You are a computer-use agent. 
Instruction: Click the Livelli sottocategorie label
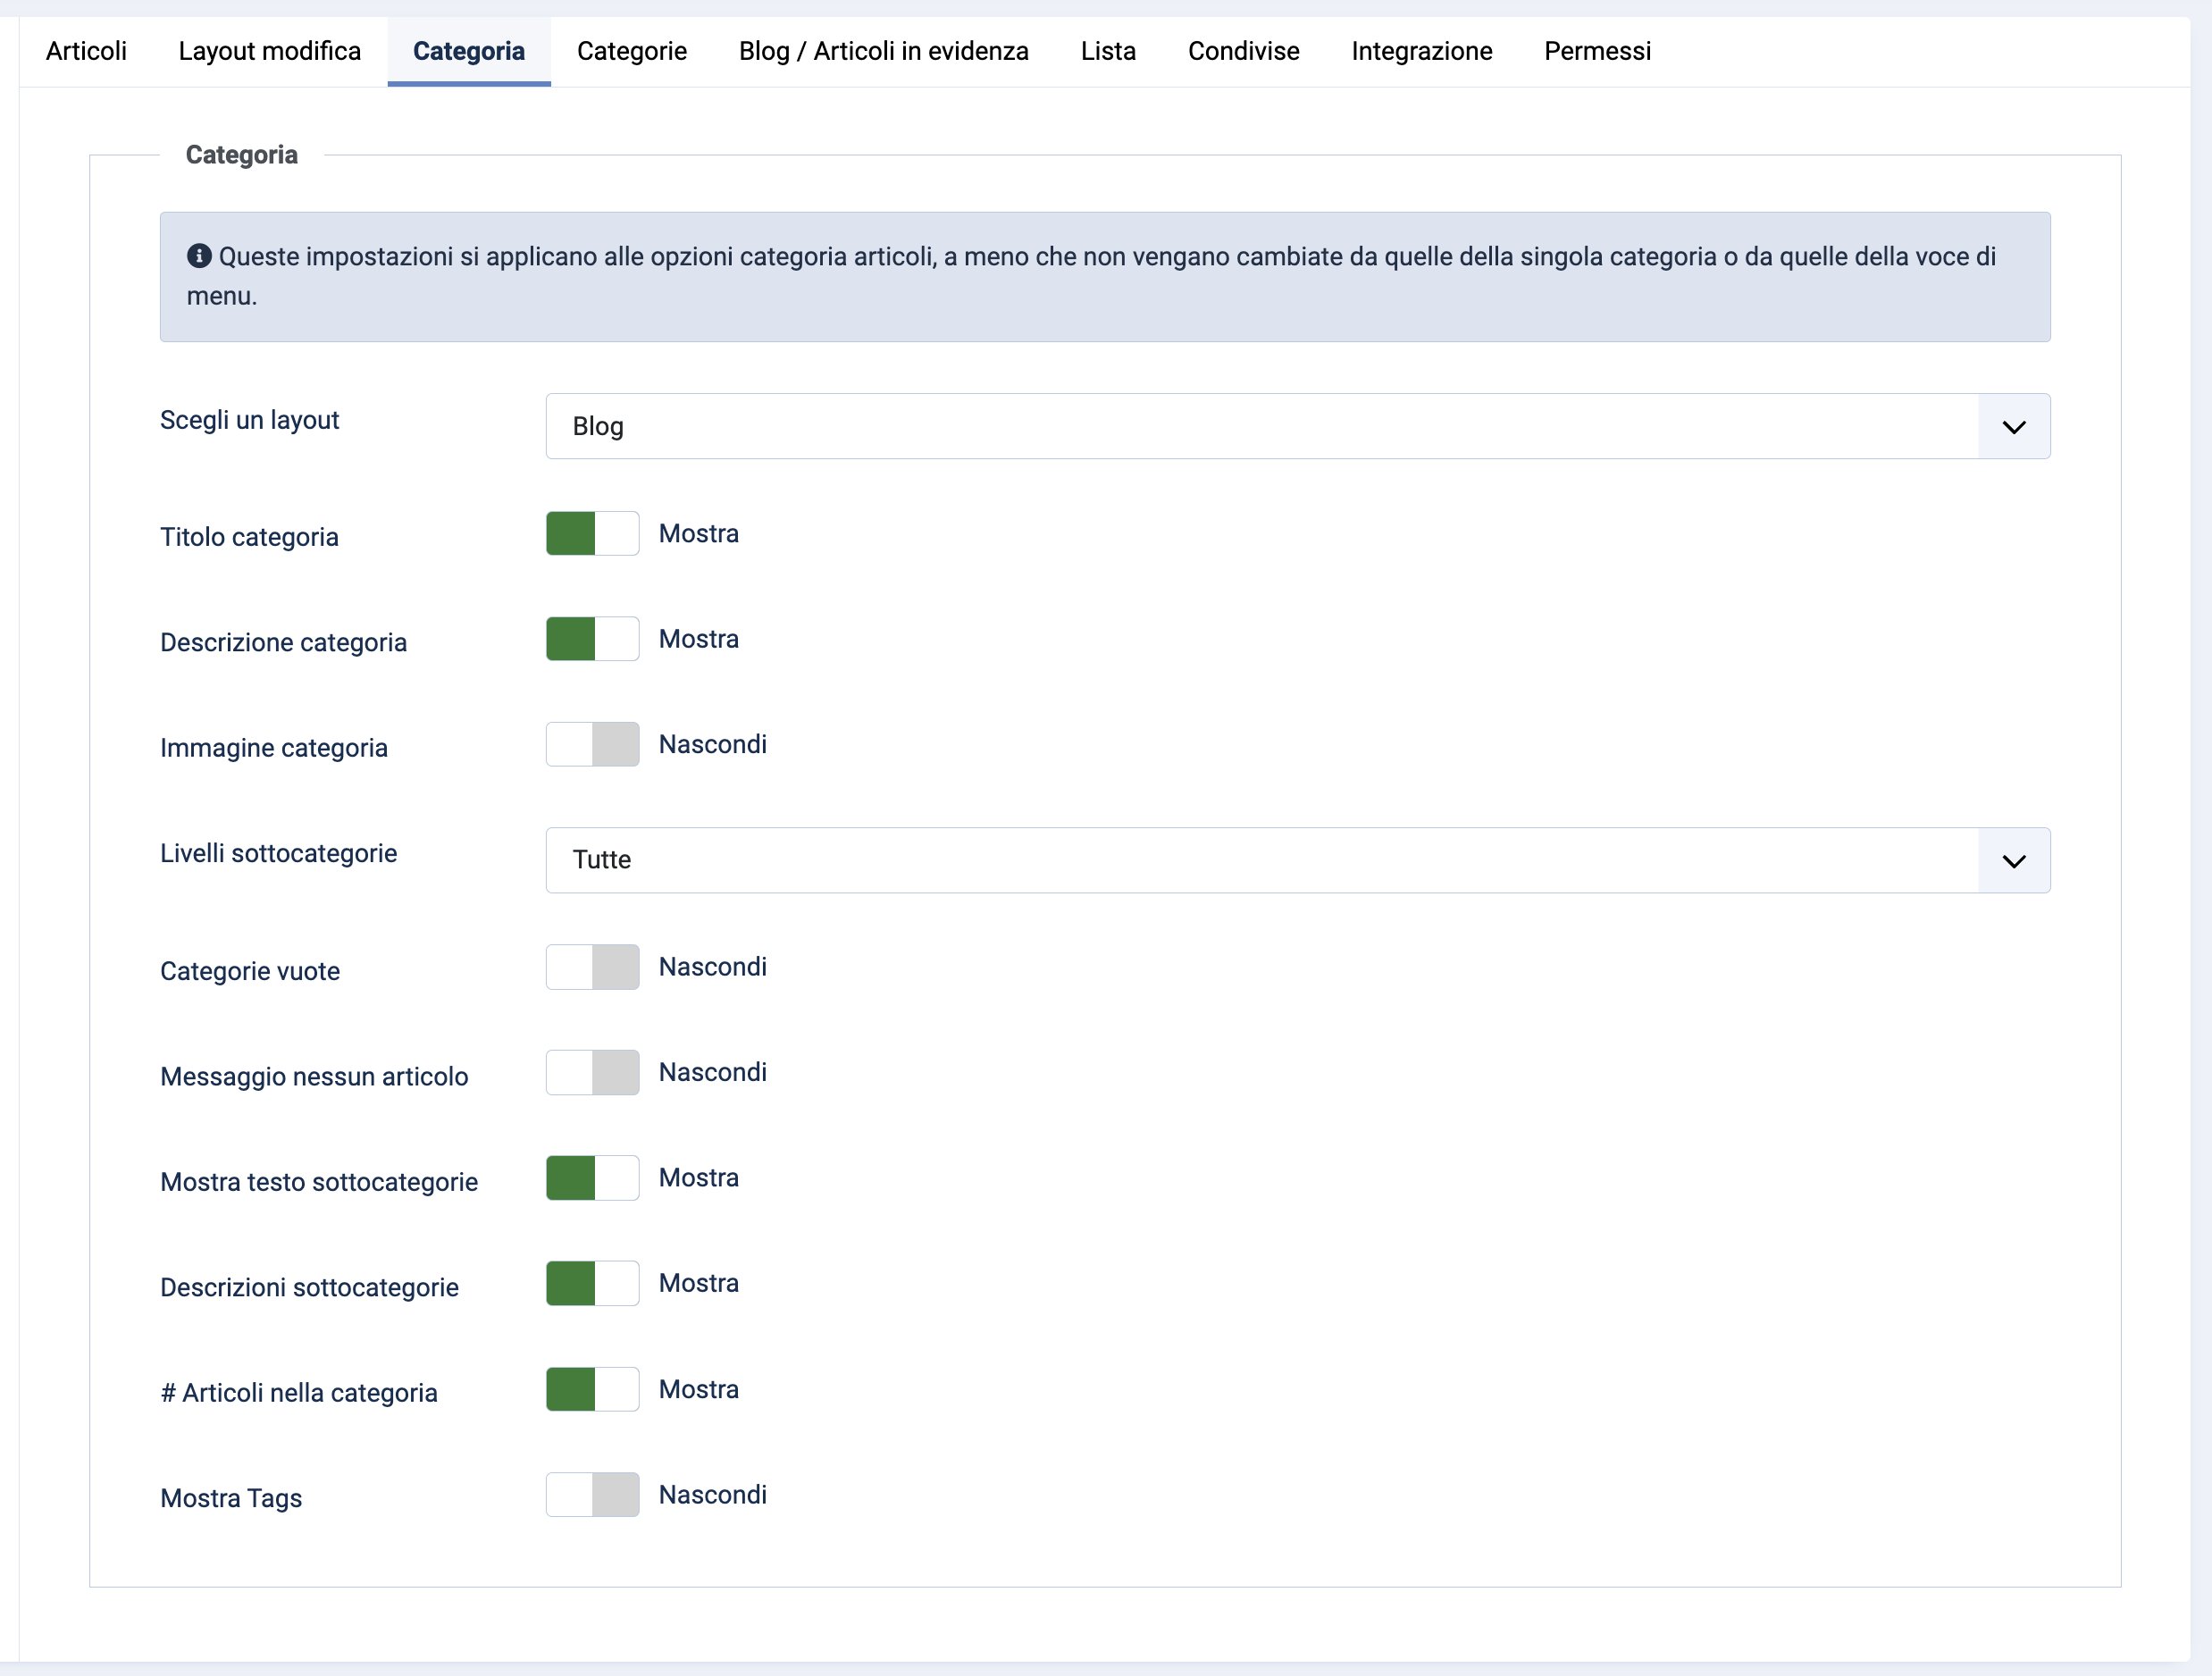click(x=278, y=853)
